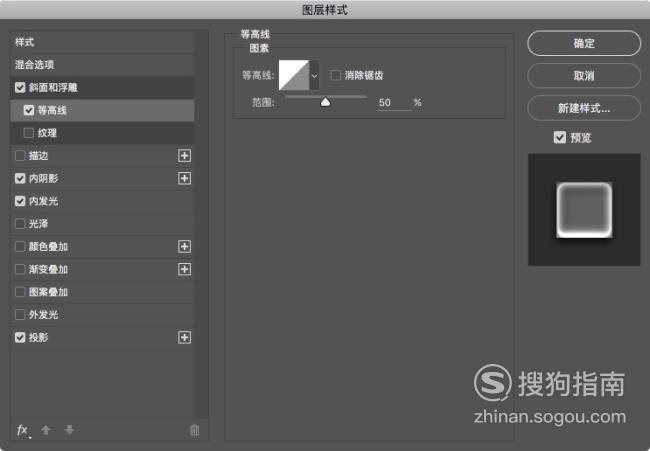Enable the 消除锯齿 anti-alias checkbox

coord(336,75)
